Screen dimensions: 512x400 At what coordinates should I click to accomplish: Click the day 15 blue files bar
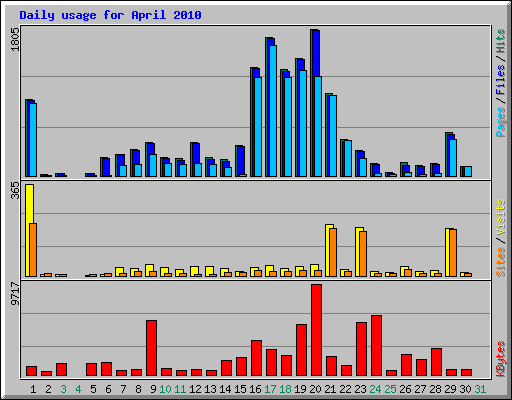[x=241, y=160]
